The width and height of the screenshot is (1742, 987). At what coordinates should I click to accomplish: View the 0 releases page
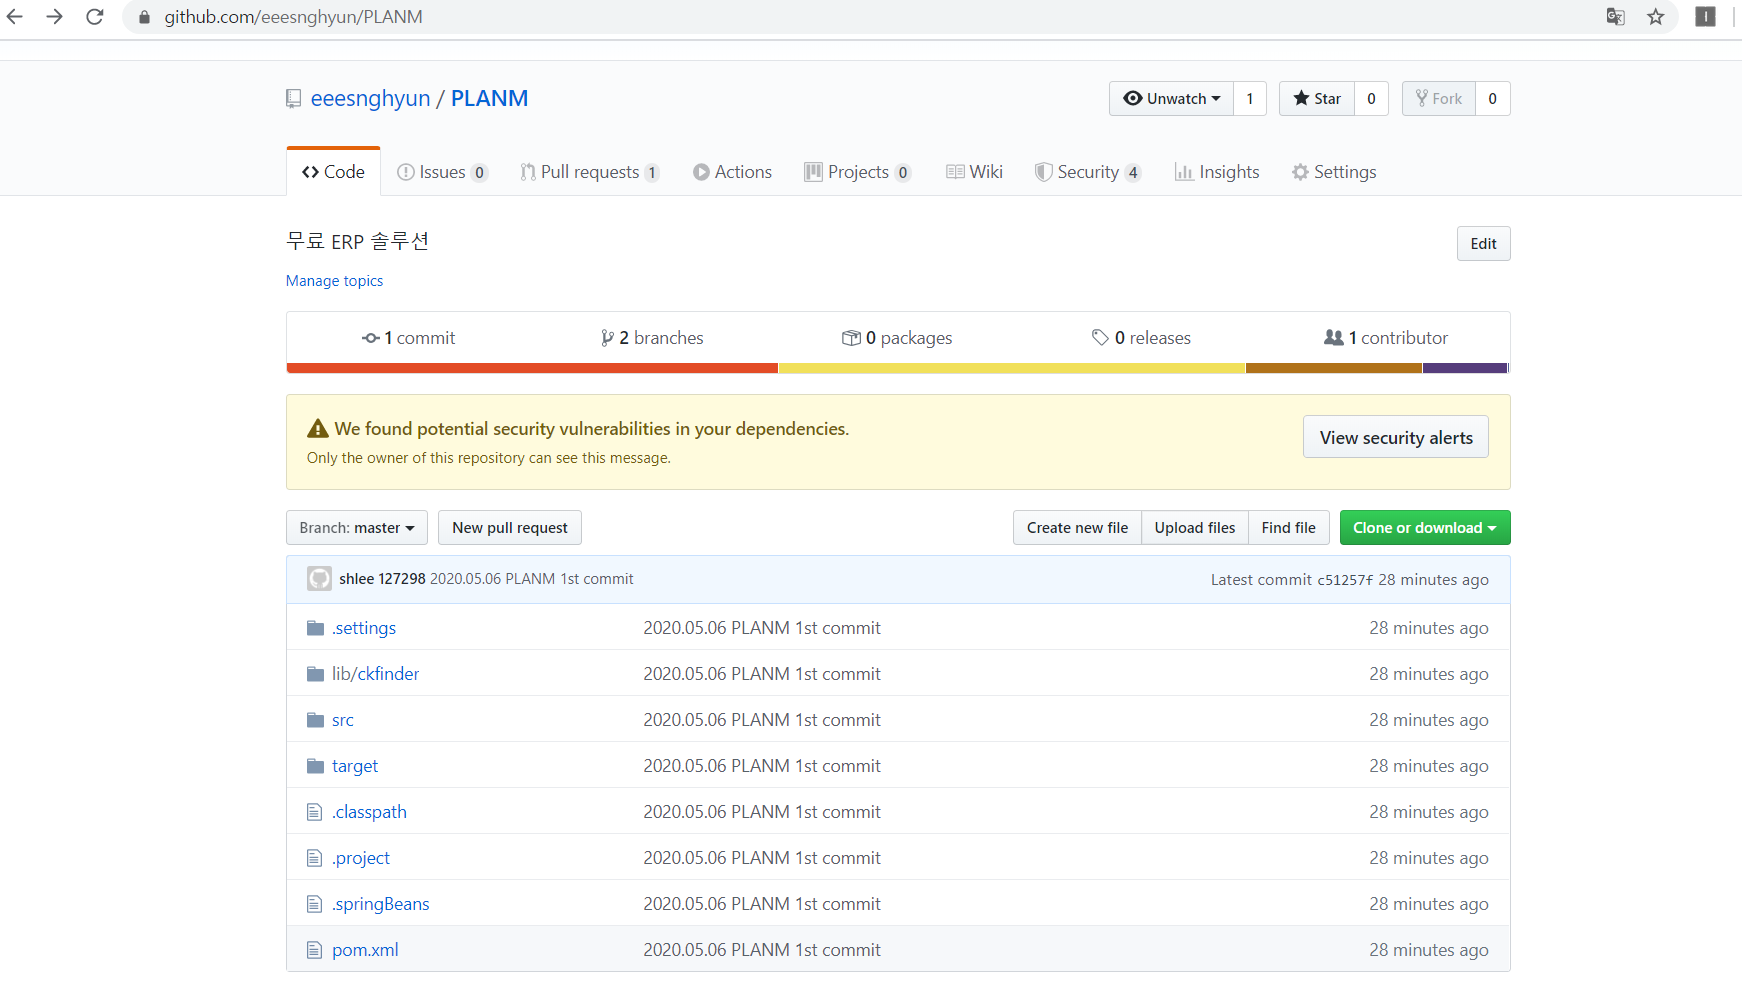1141,338
